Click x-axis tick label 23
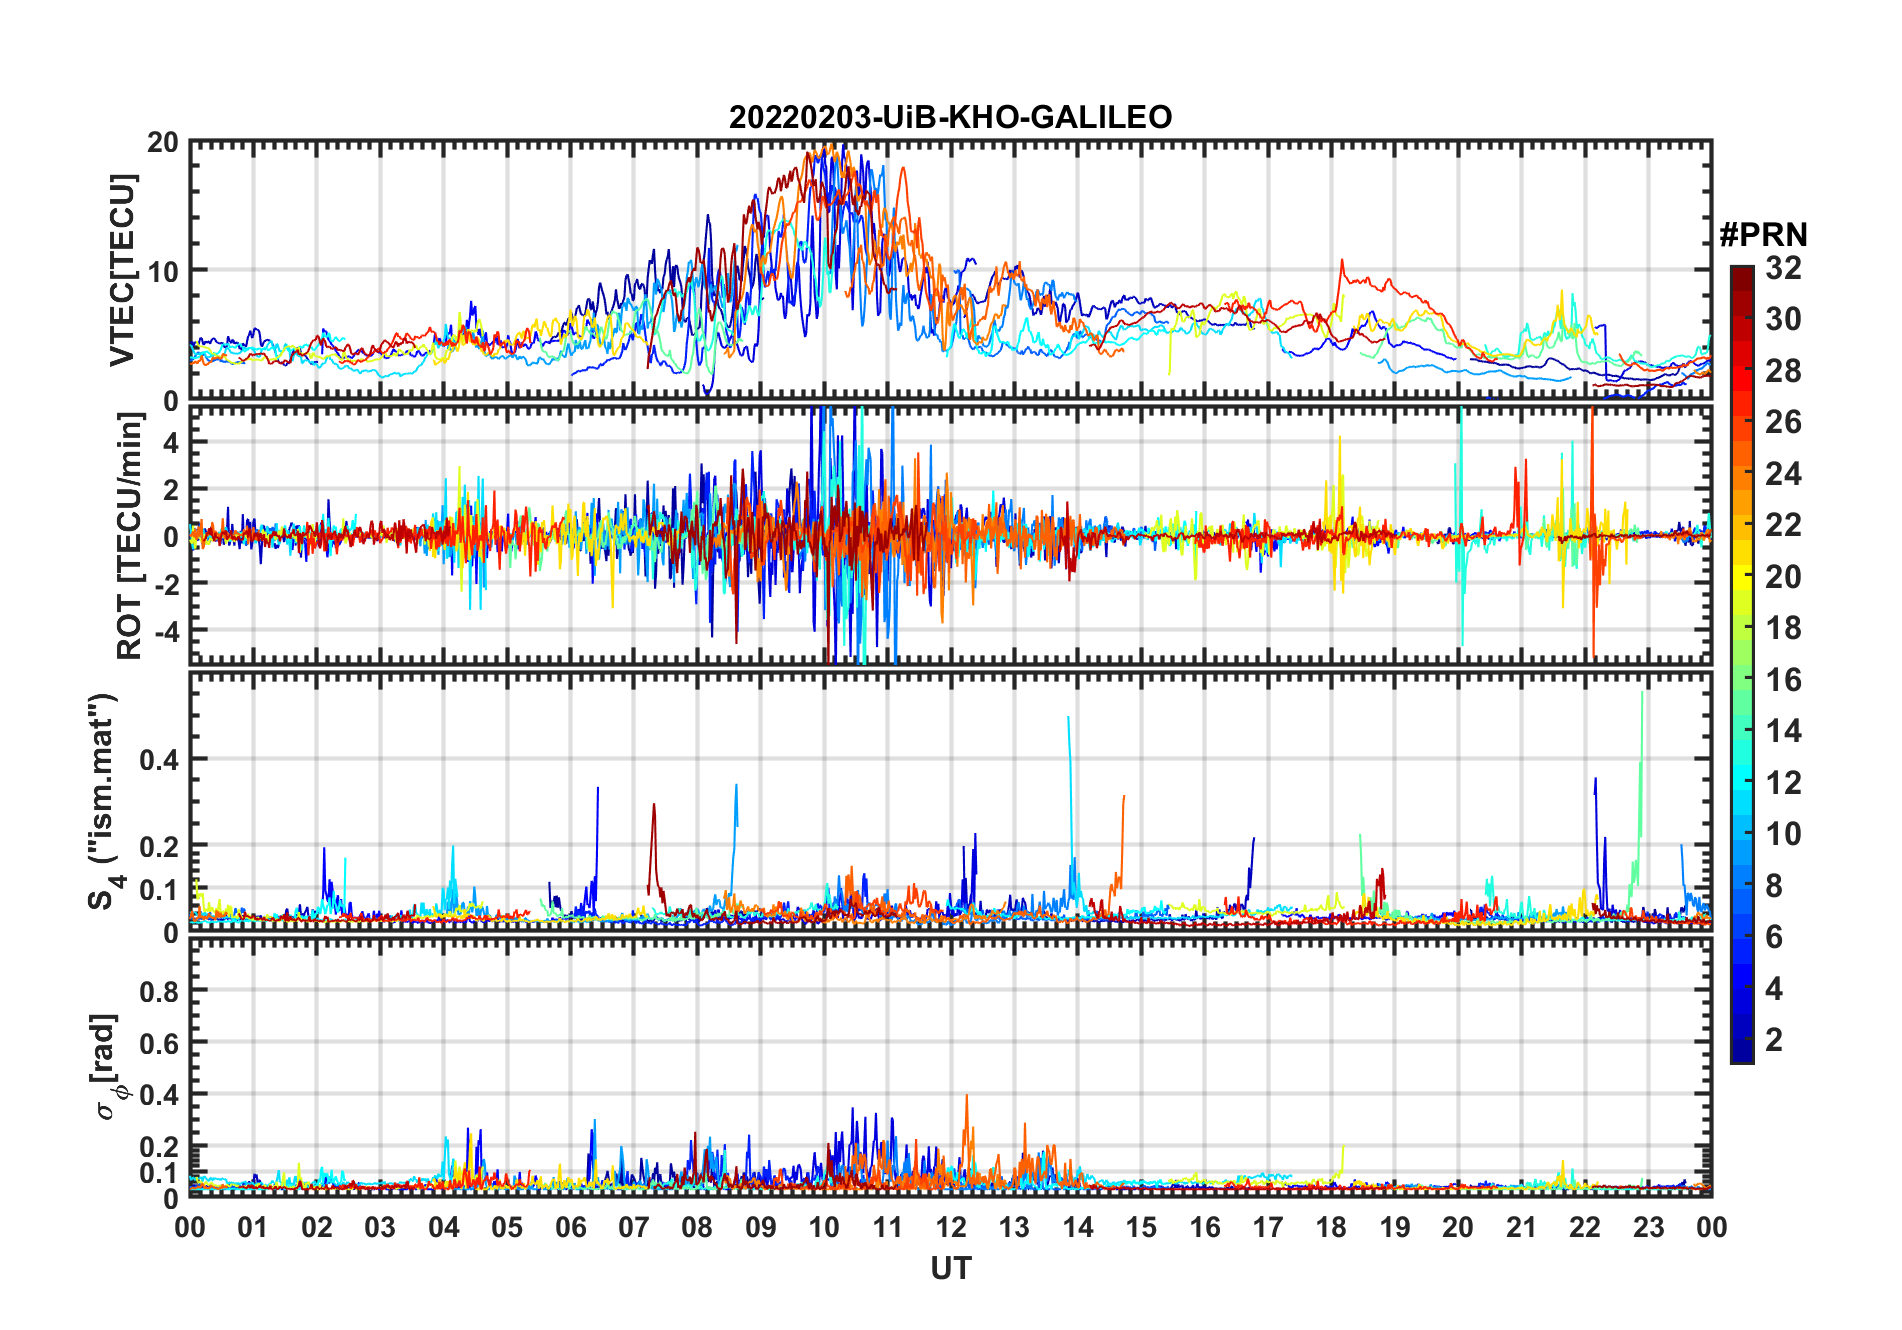Viewport: 1902px width, 1330px height. click(1648, 1227)
